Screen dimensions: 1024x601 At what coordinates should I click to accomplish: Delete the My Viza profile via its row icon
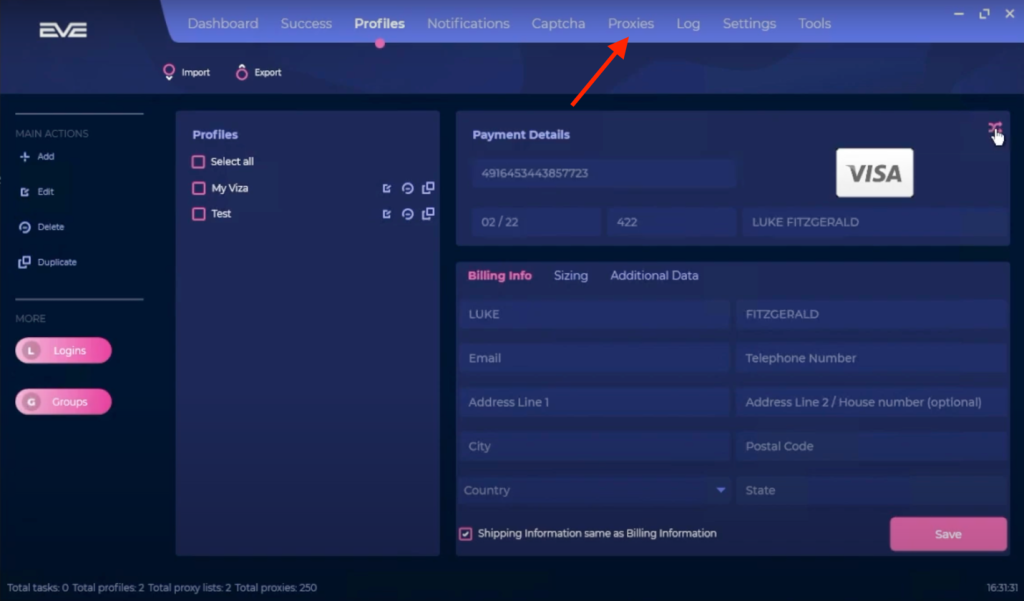coord(407,188)
